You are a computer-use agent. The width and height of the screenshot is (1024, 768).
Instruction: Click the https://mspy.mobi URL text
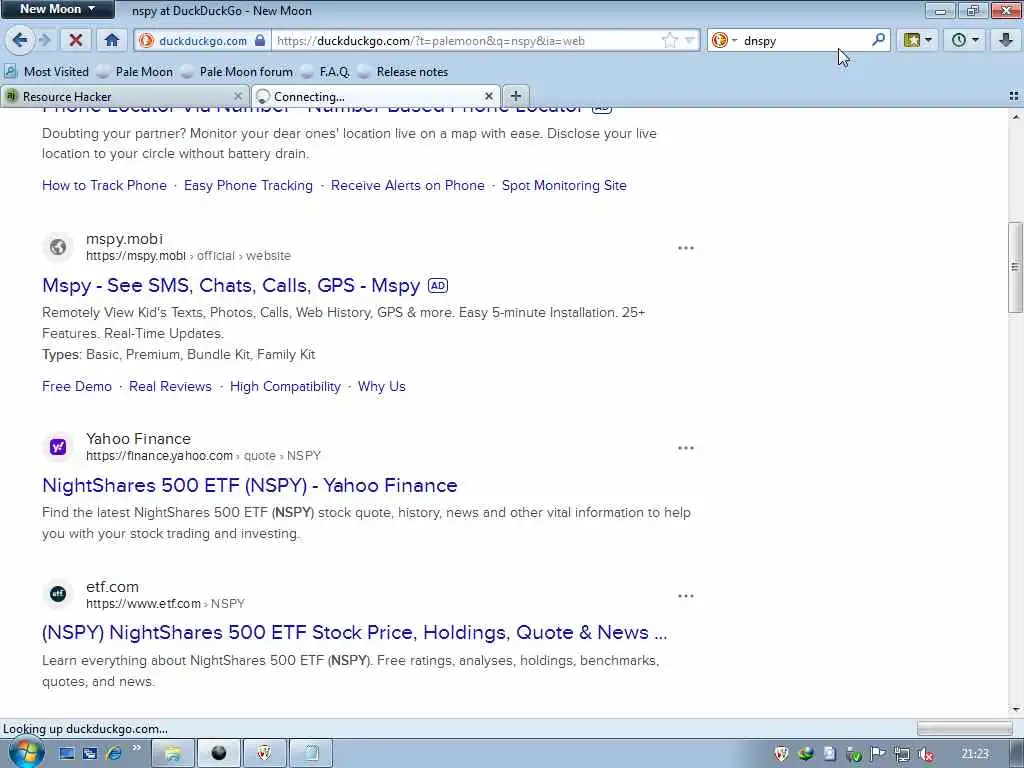click(136, 256)
